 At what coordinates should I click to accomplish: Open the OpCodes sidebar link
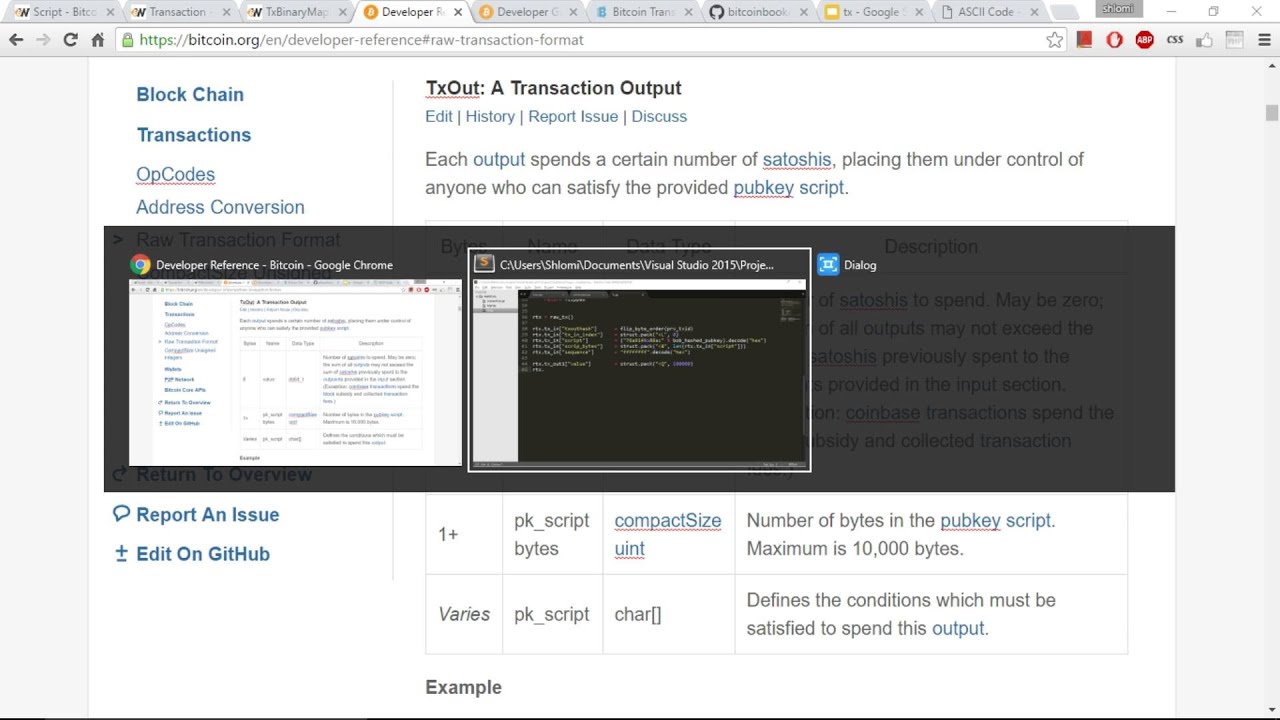(x=175, y=174)
